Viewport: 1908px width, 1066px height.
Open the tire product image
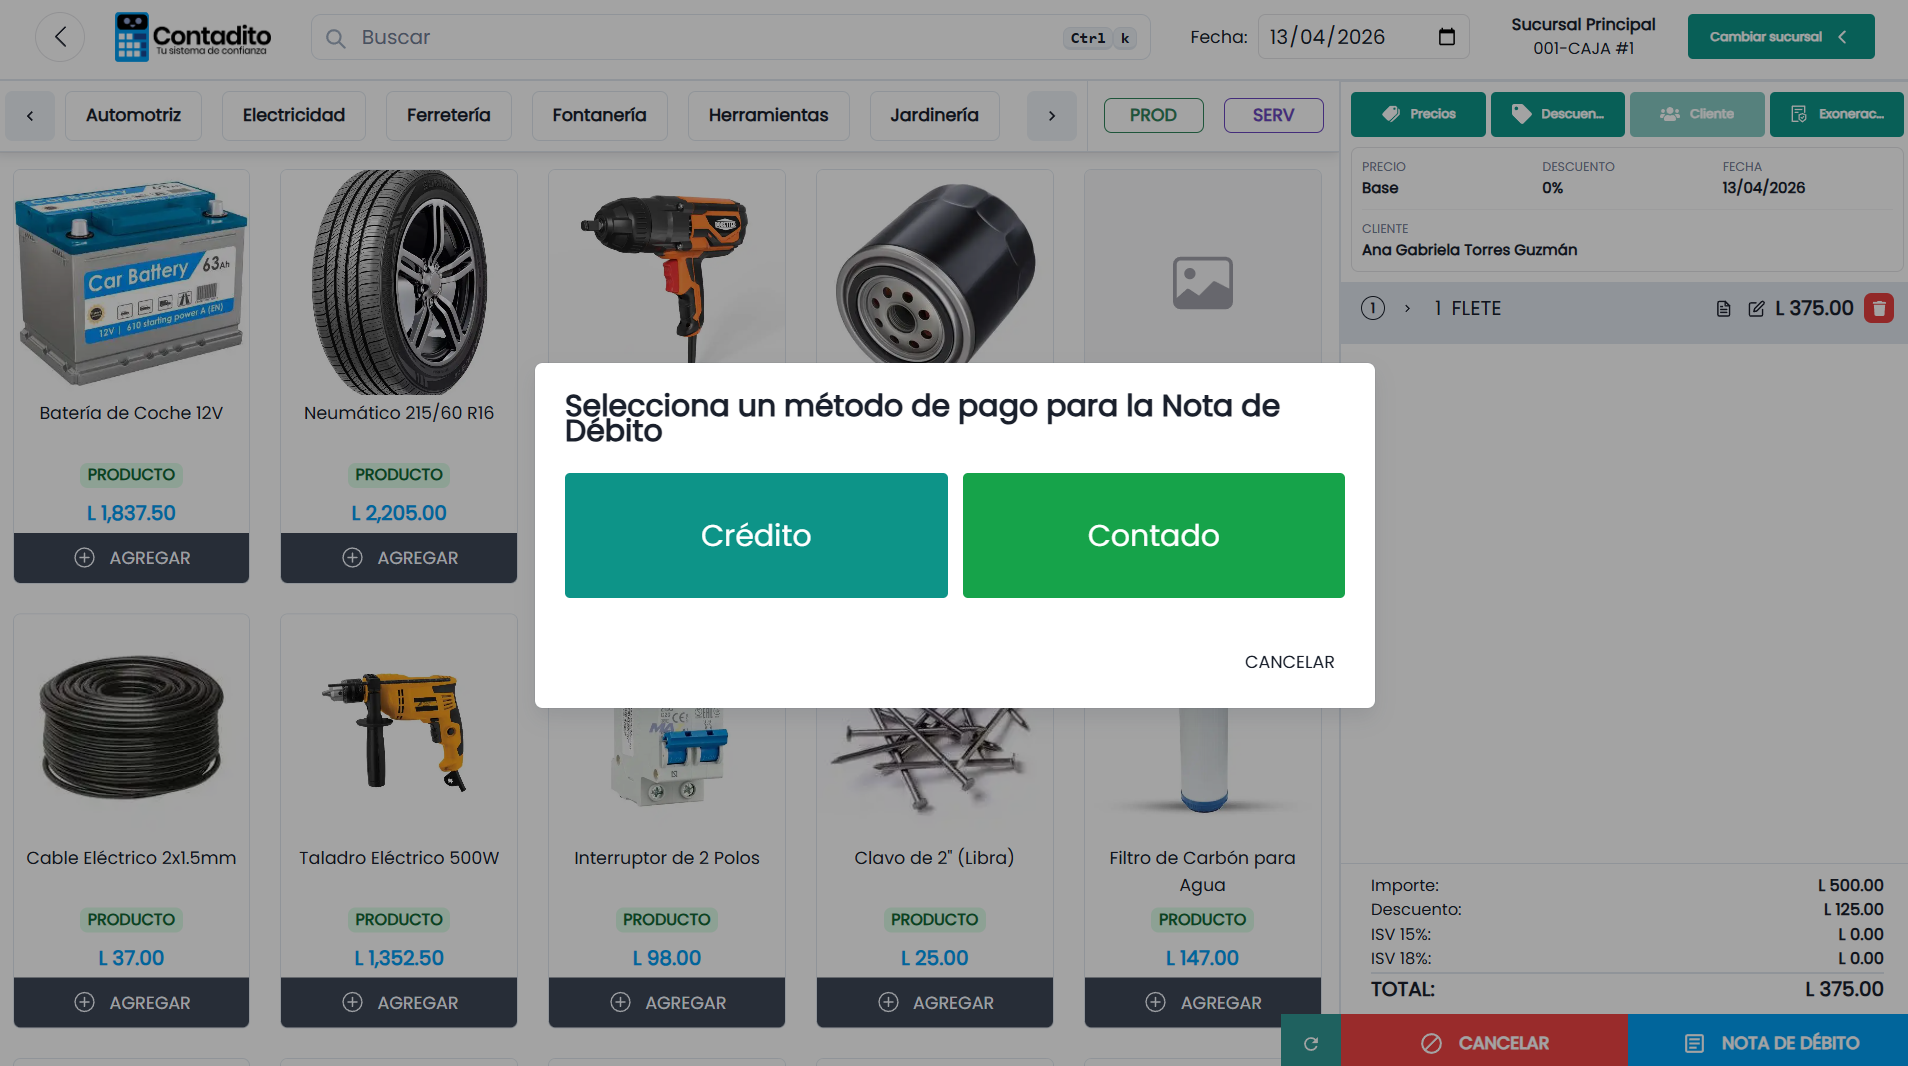coord(399,282)
